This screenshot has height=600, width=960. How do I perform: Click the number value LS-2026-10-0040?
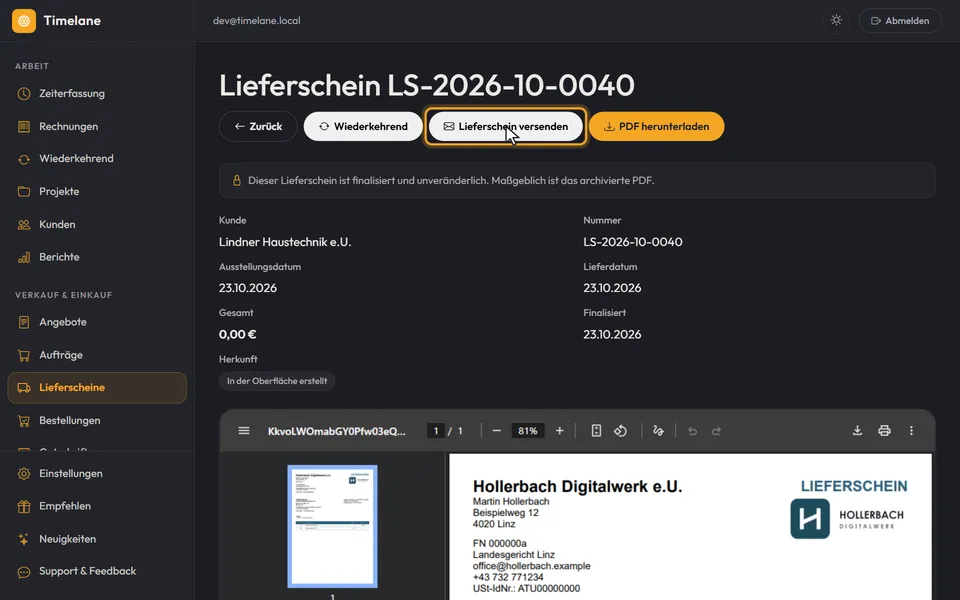[x=632, y=242]
